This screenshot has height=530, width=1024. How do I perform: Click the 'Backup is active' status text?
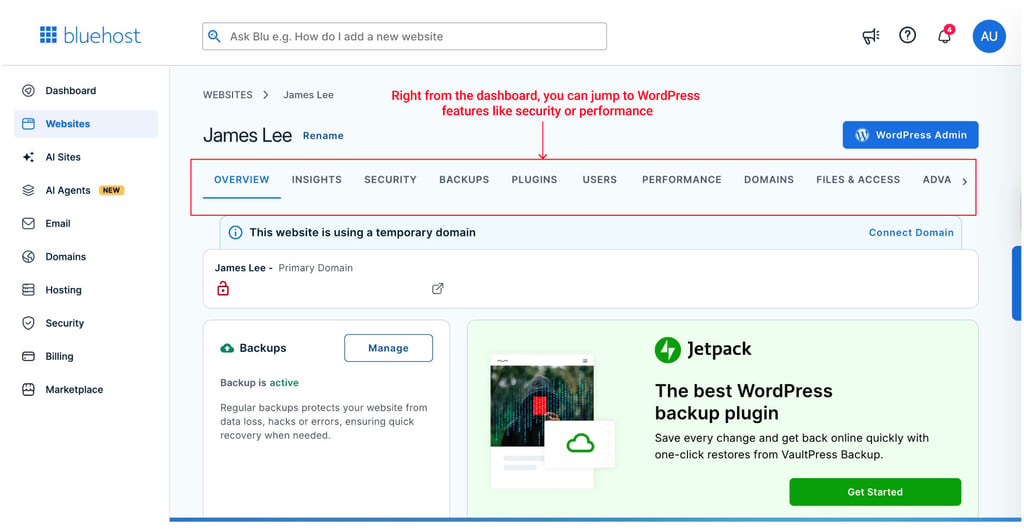tap(259, 383)
